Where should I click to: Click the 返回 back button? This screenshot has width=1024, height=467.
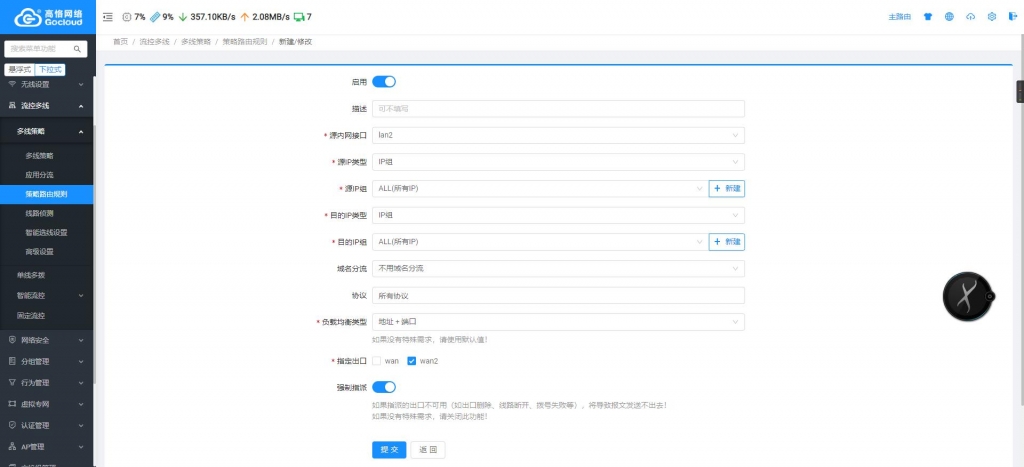point(428,450)
